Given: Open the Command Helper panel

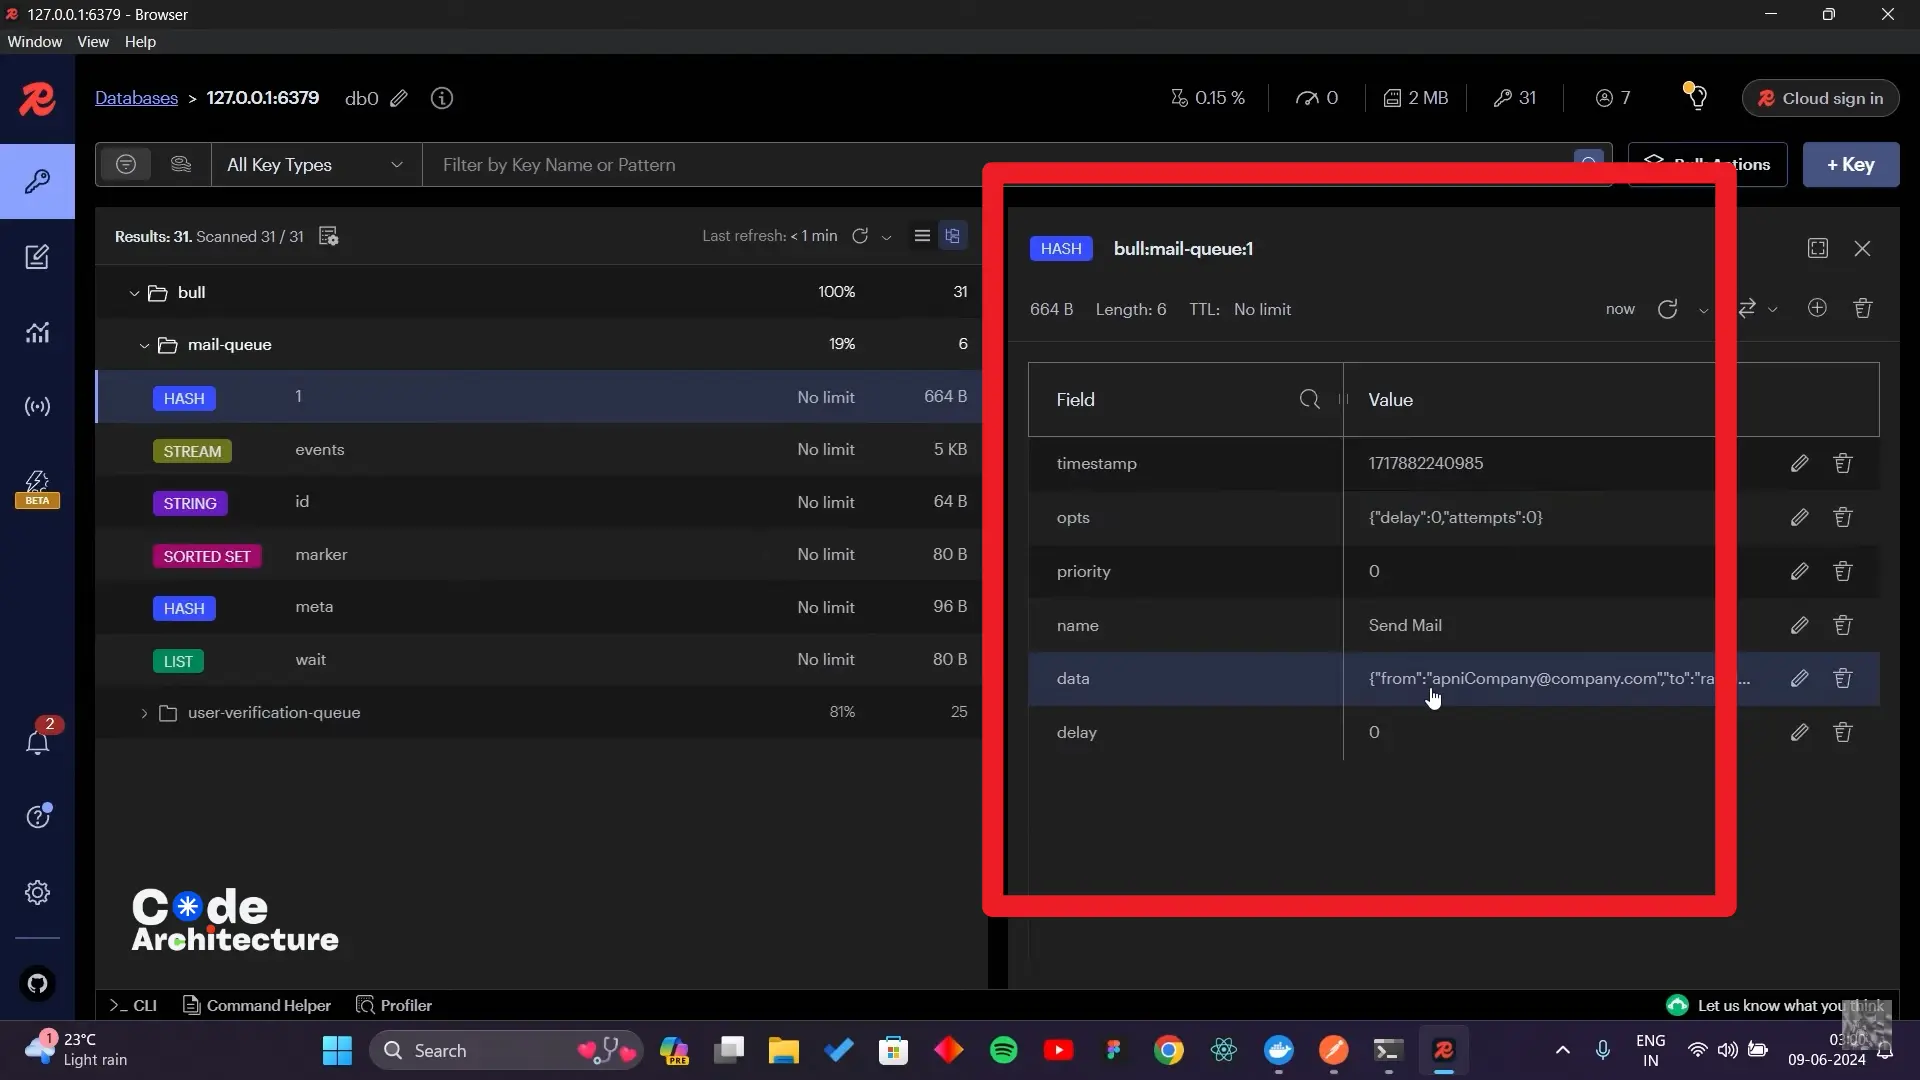Looking at the screenshot, I should [257, 1005].
